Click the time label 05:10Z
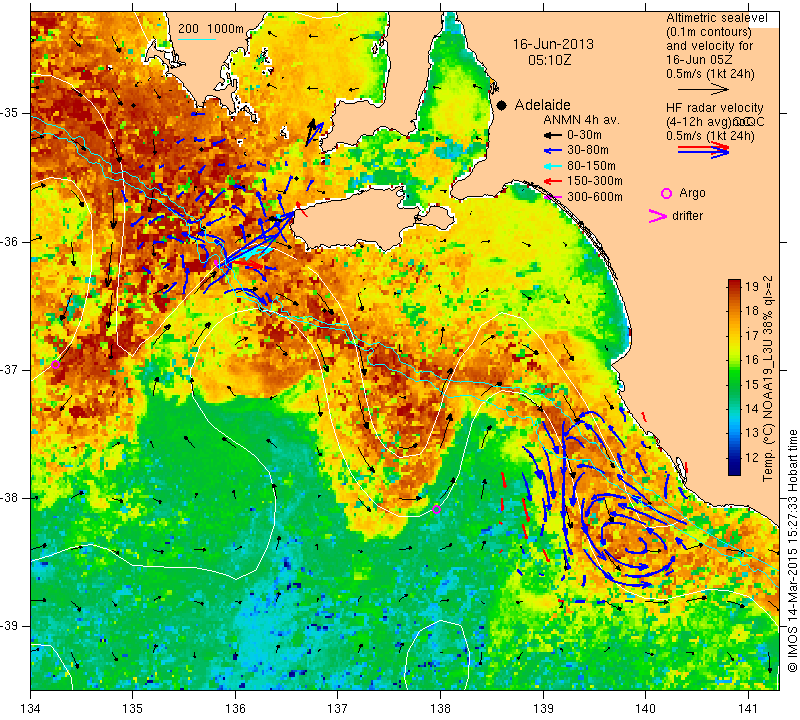The width and height of the screenshot is (800, 720). point(549,60)
